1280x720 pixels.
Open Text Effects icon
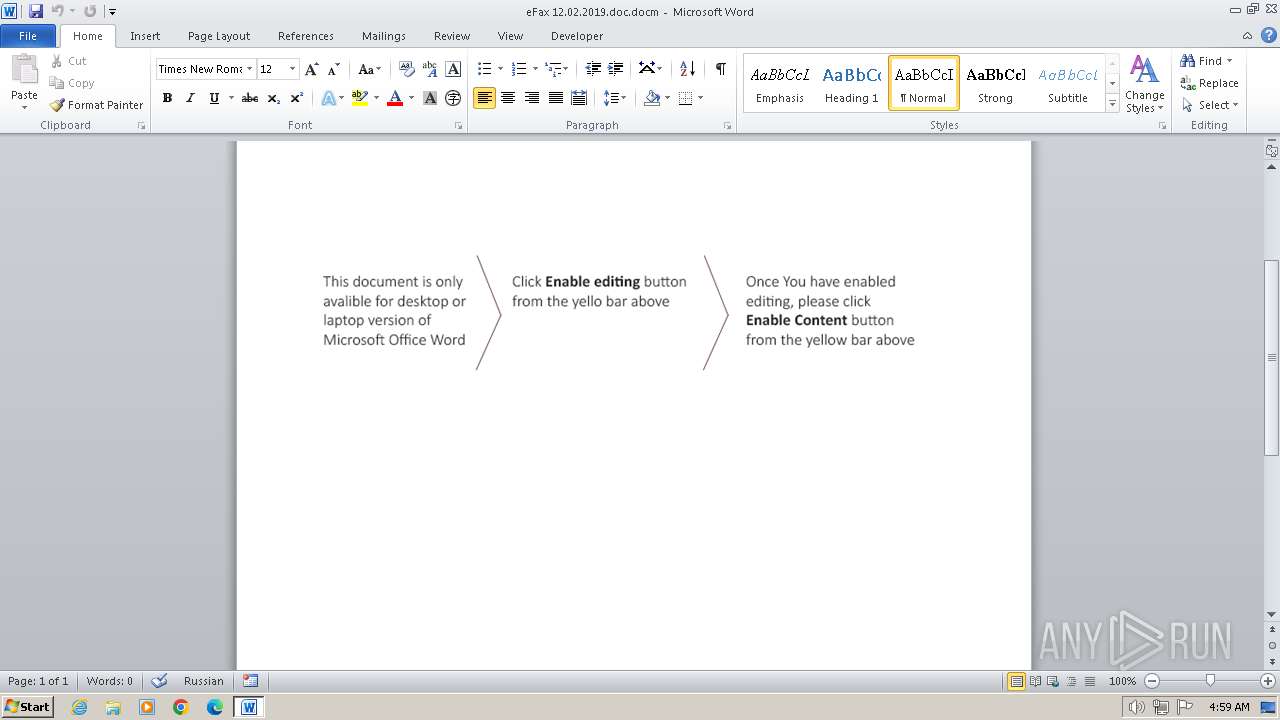click(328, 98)
